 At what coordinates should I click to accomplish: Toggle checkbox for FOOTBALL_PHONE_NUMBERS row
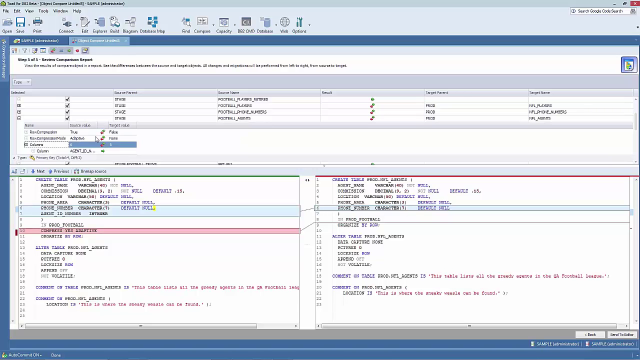click(x=67, y=112)
